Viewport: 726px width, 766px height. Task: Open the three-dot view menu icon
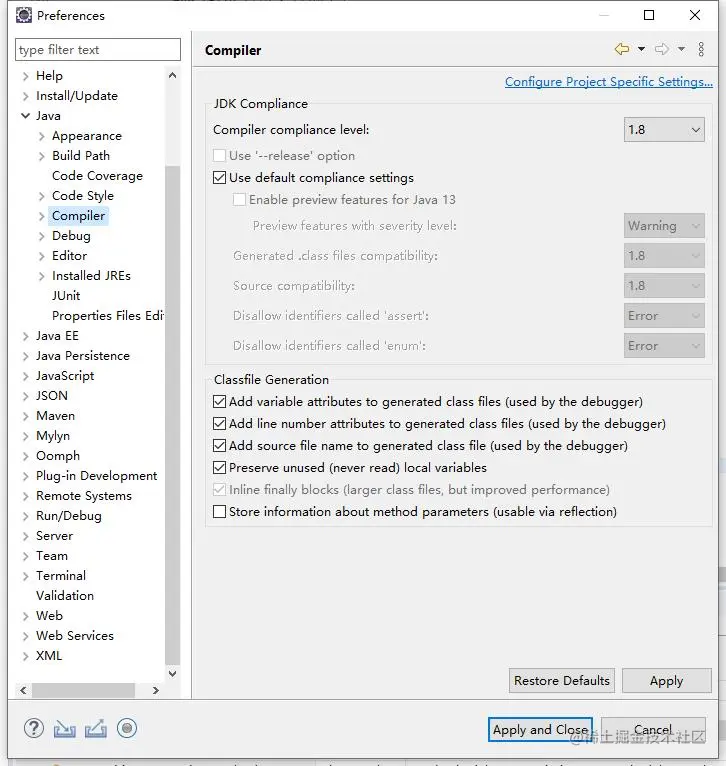[x=701, y=49]
